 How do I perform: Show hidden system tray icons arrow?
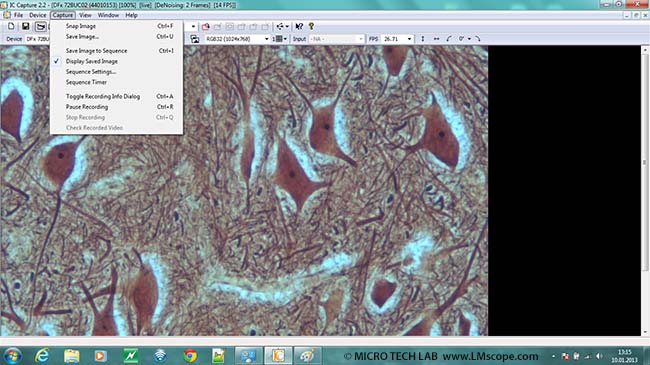554,356
